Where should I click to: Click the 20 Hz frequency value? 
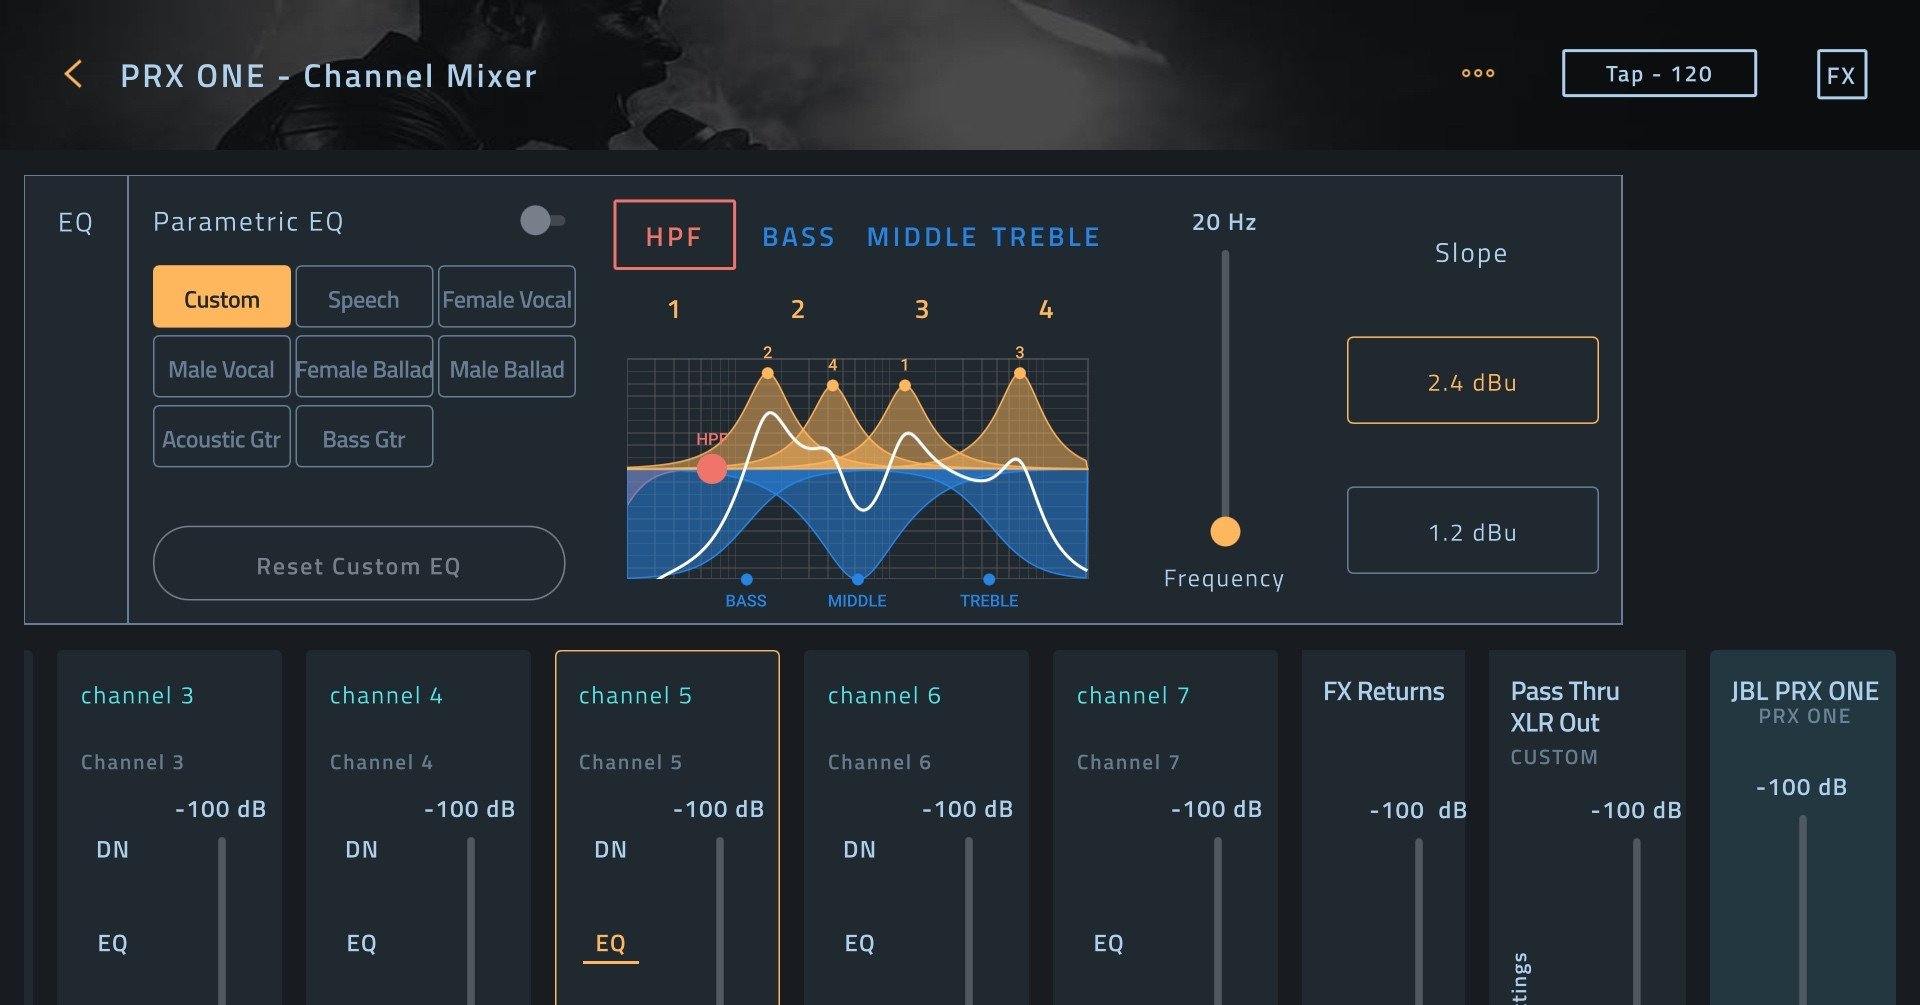tap(1224, 222)
